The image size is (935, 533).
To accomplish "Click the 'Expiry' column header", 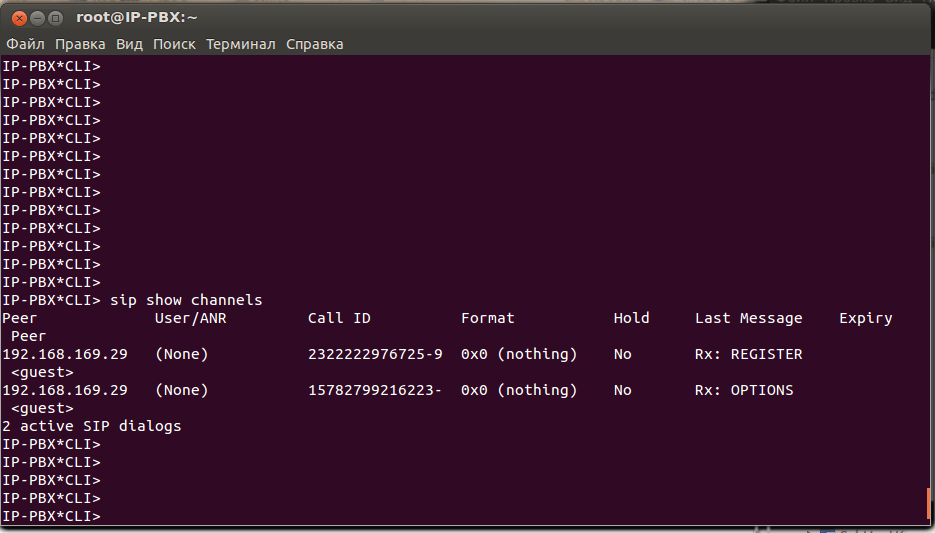I will [x=865, y=318].
